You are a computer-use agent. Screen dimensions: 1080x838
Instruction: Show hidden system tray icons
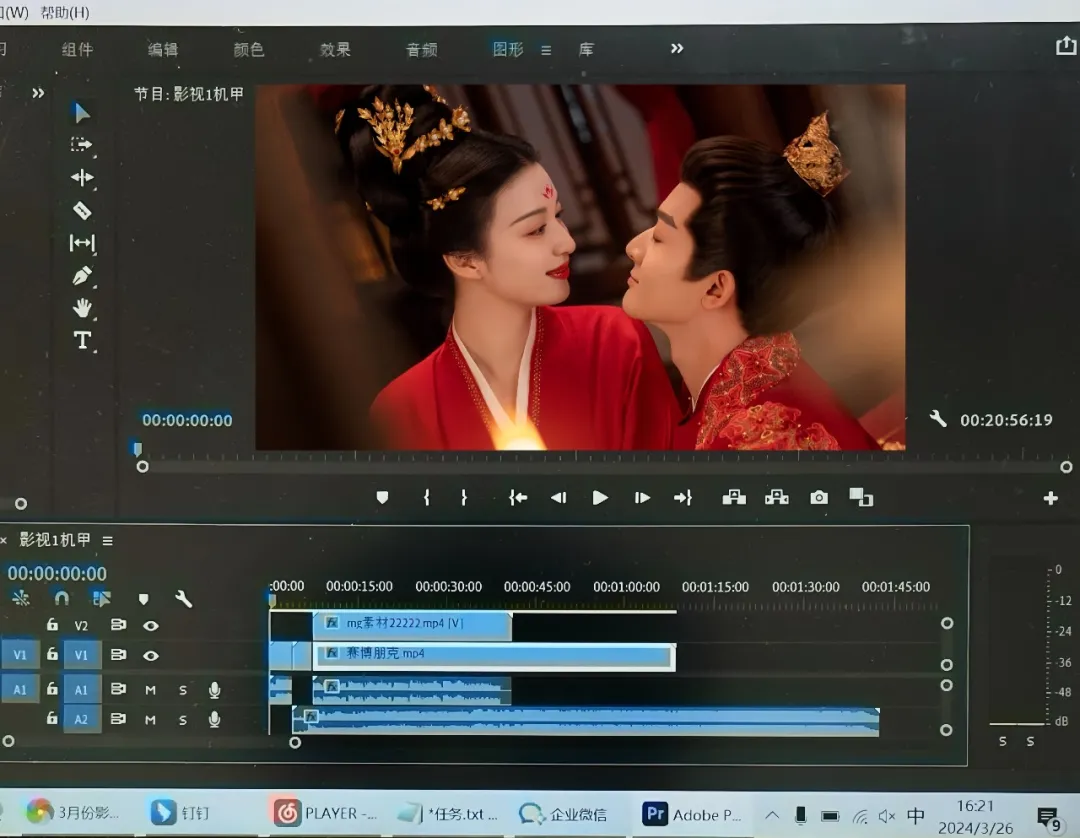[771, 814]
